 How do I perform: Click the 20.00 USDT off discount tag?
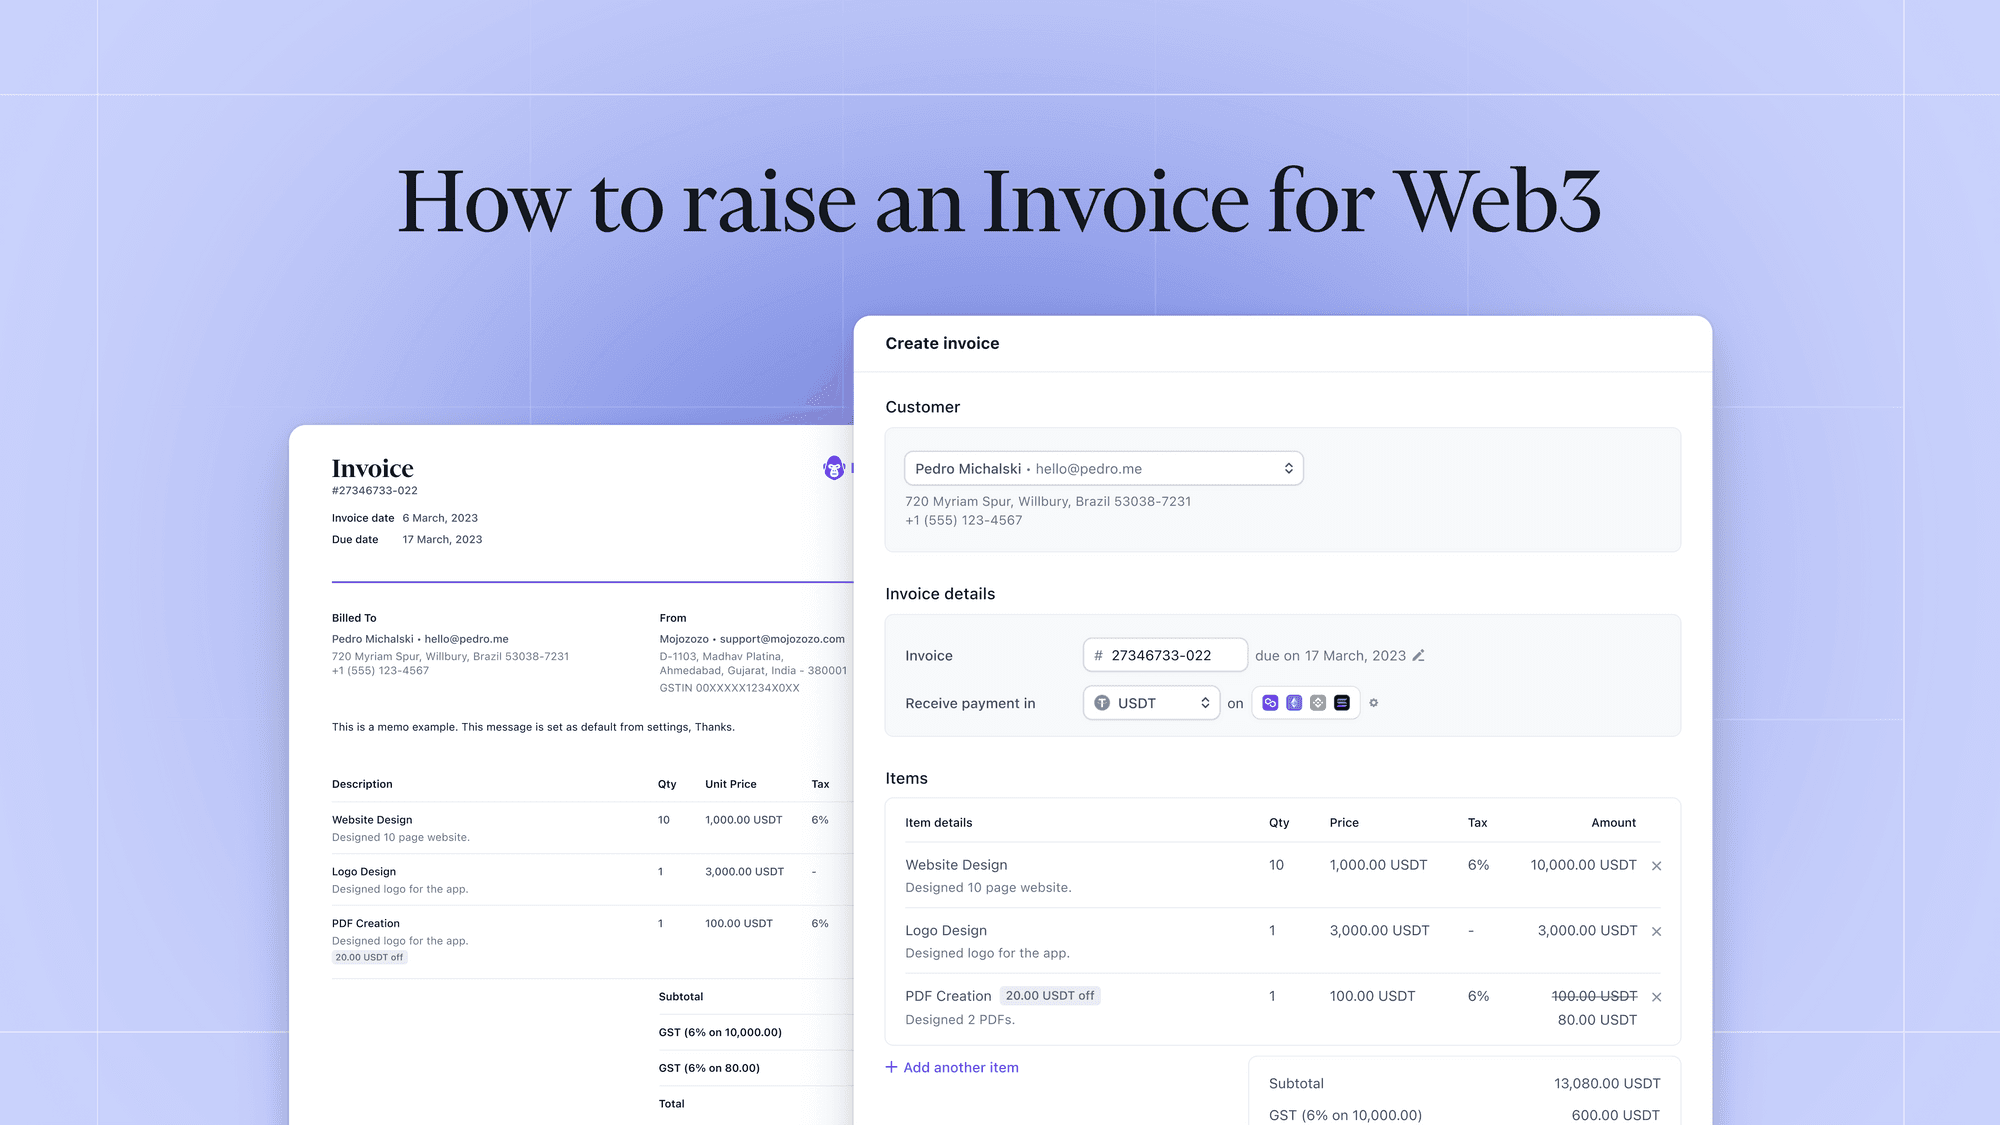coord(1049,996)
